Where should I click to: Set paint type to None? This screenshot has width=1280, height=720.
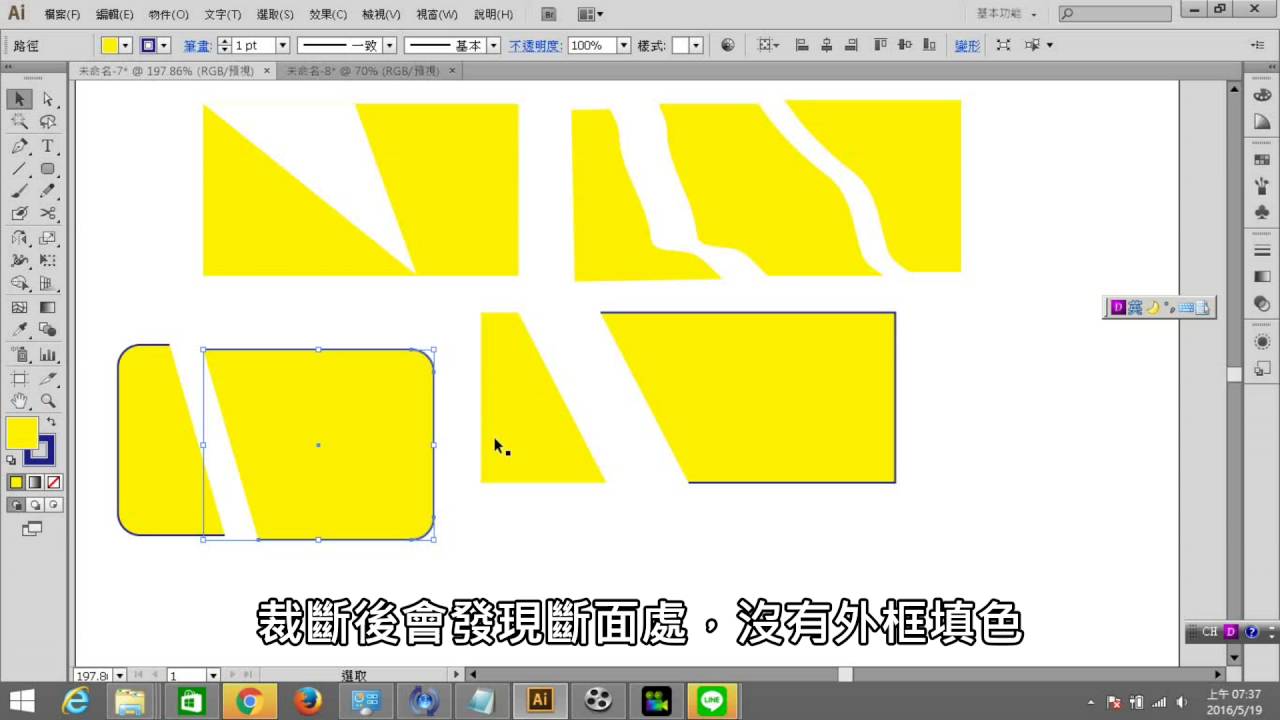54,482
